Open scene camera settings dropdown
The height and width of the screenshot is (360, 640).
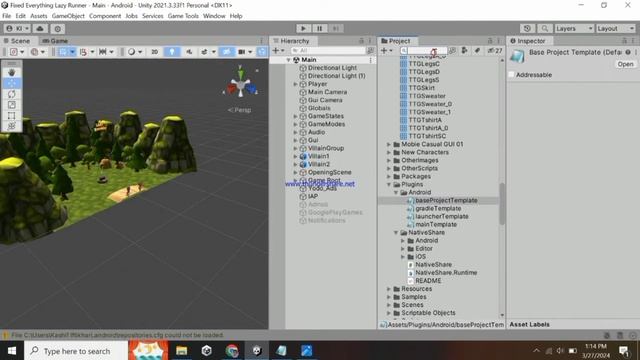click(245, 52)
